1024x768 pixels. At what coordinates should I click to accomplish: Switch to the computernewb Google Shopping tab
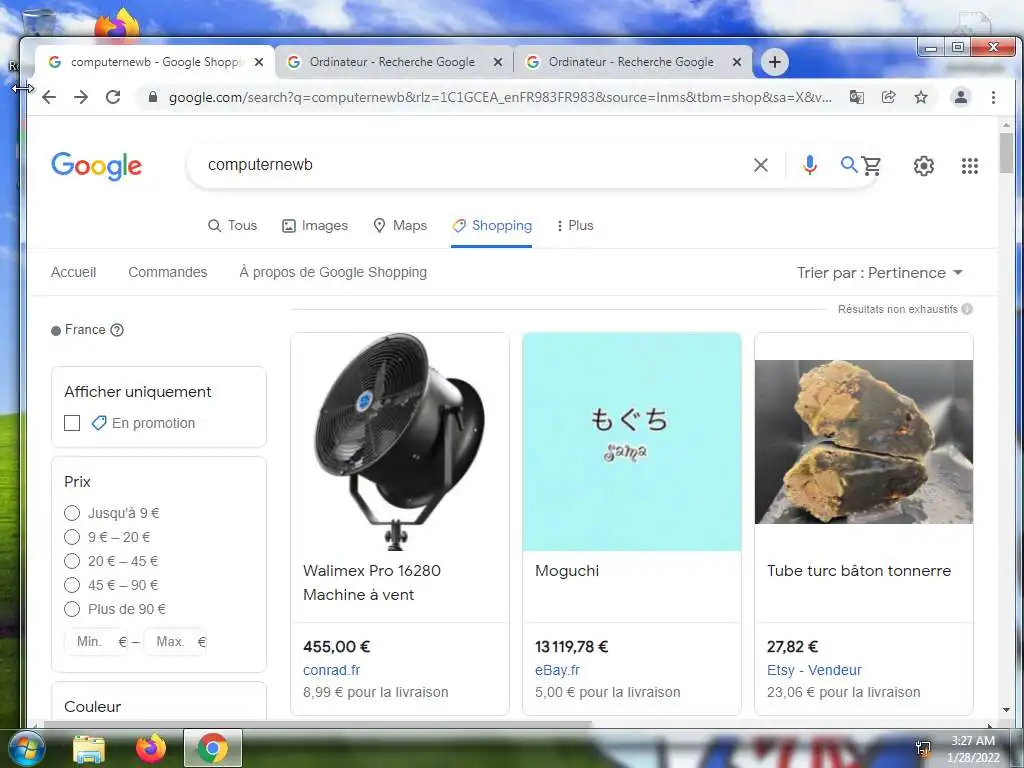154,62
